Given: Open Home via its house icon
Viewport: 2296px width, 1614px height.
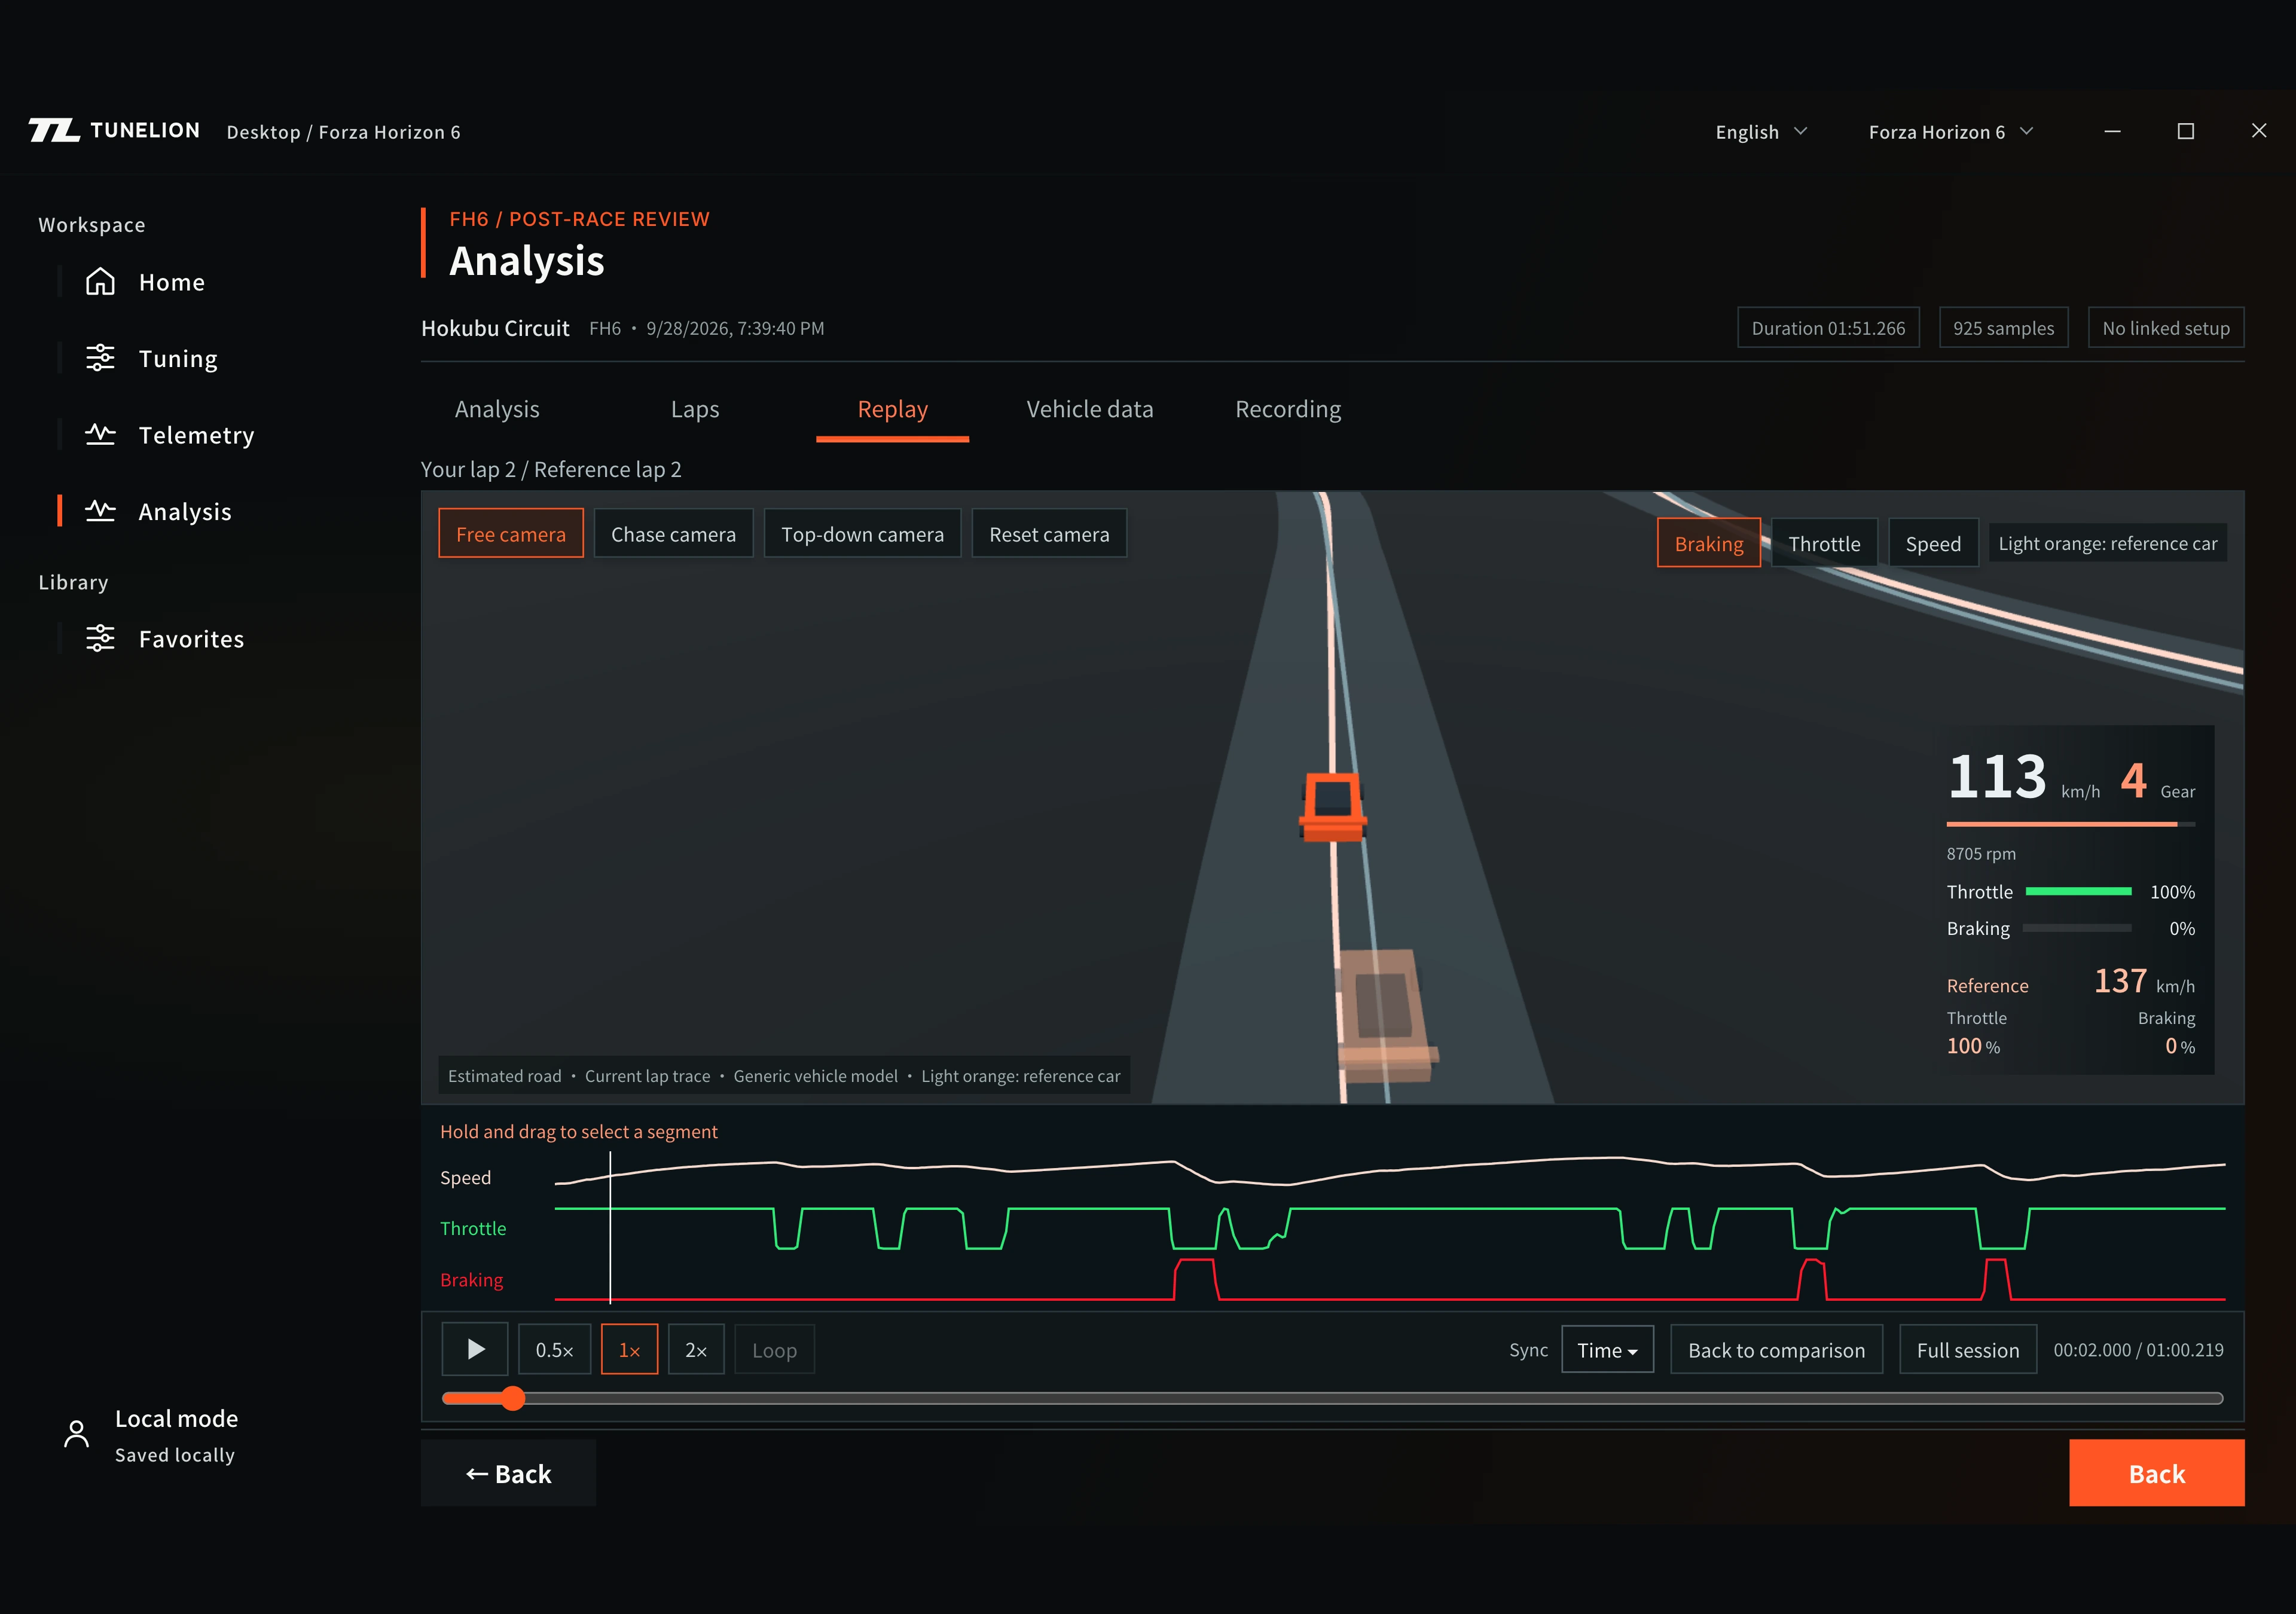Looking at the screenshot, I should click(x=100, y=282).
